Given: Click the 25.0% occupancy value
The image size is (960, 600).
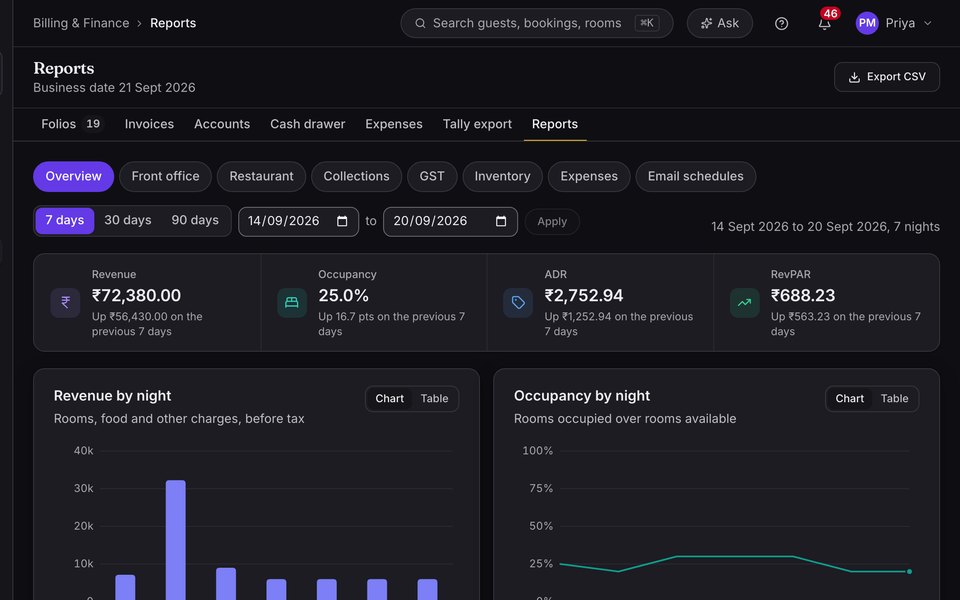Looking at the screenshot, I should point(343,296).
